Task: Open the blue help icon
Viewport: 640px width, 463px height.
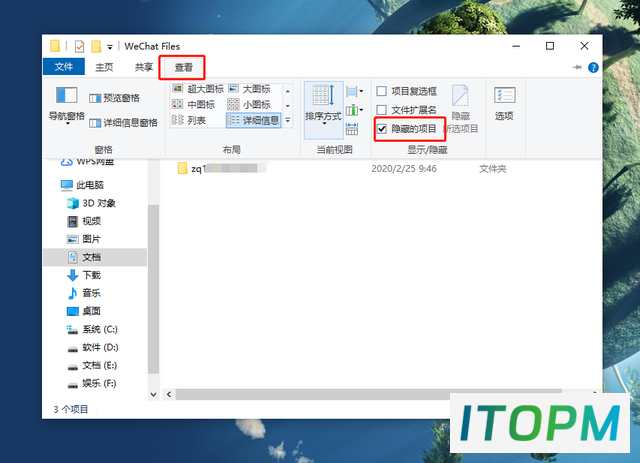Action: coord(593,68)
